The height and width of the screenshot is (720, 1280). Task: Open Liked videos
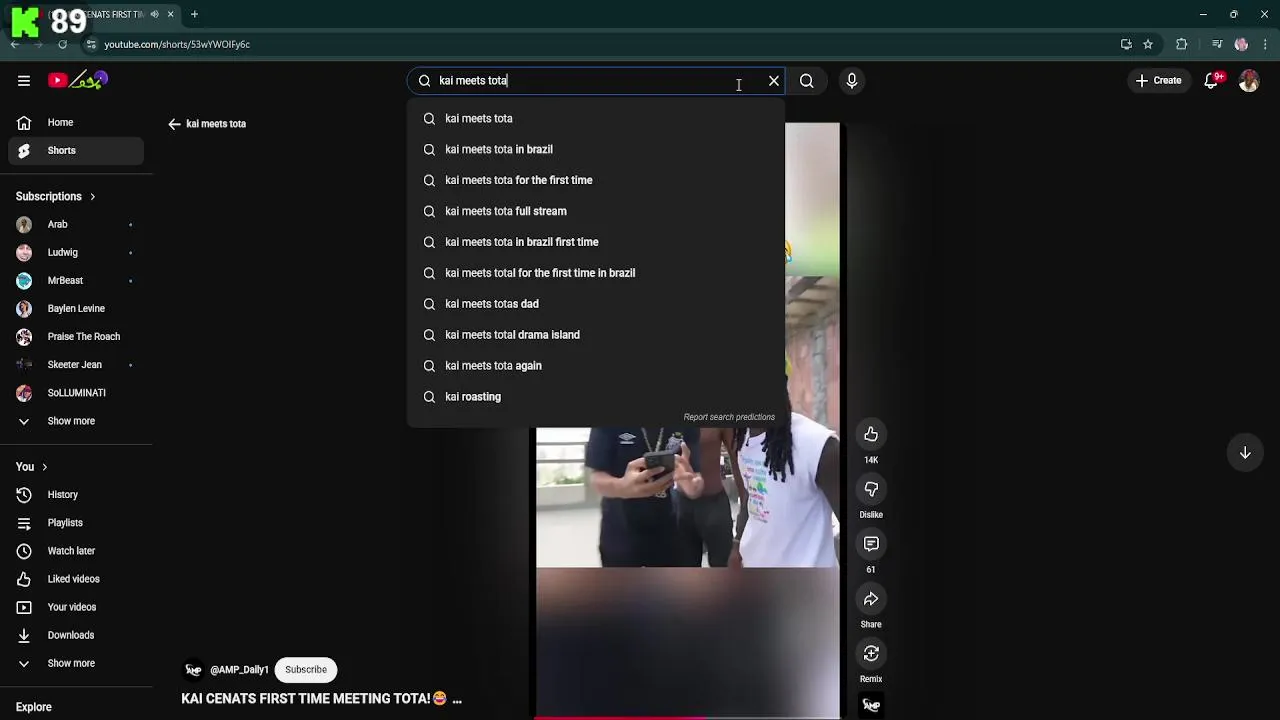[x=76, y=578]
